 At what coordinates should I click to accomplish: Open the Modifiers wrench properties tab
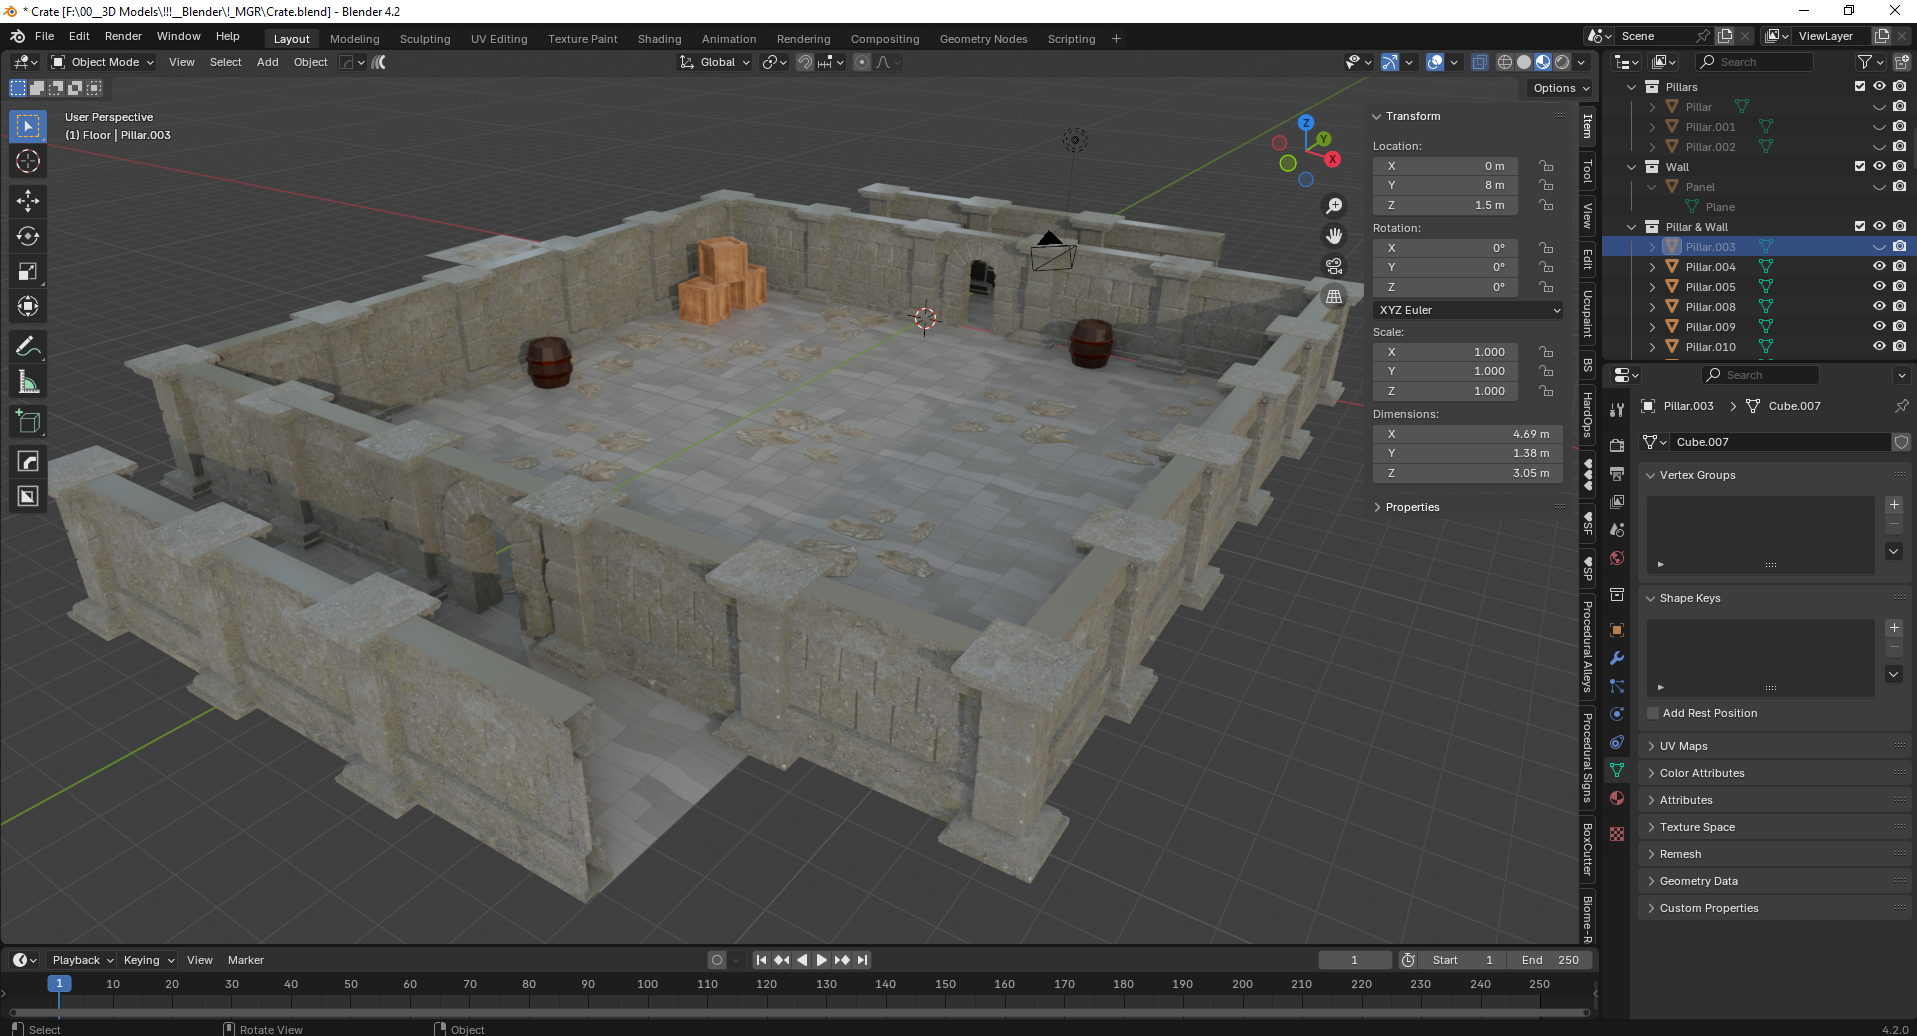coord(1617,658)
